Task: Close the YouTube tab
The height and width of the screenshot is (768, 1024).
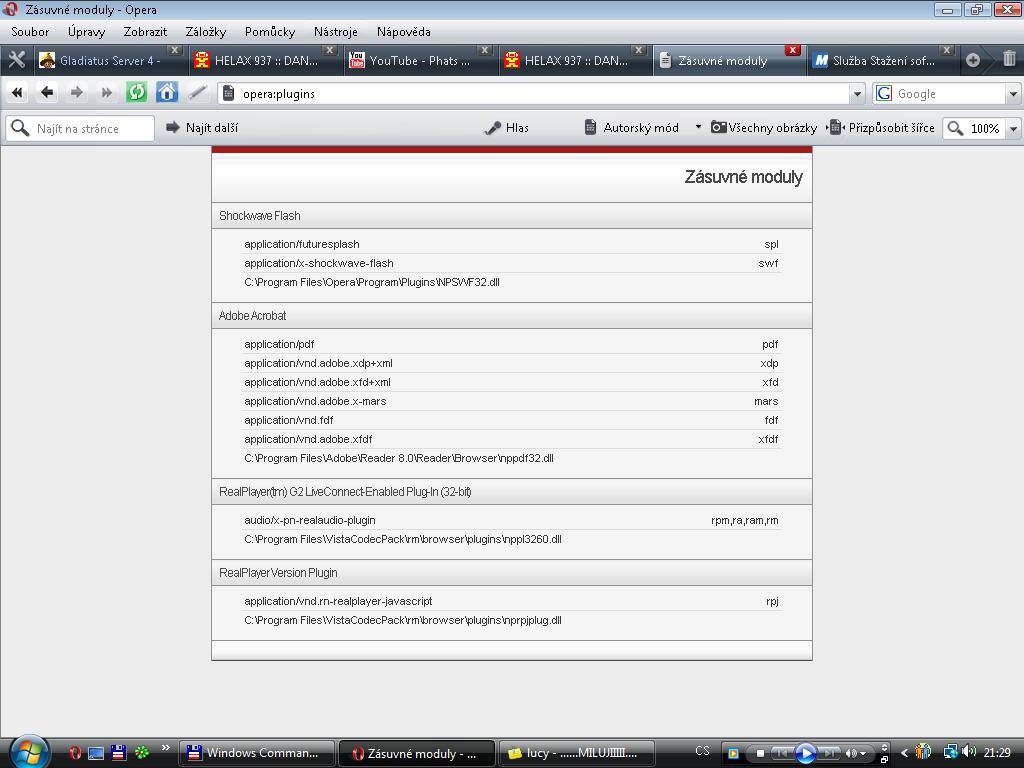Action: coord(485,50)
